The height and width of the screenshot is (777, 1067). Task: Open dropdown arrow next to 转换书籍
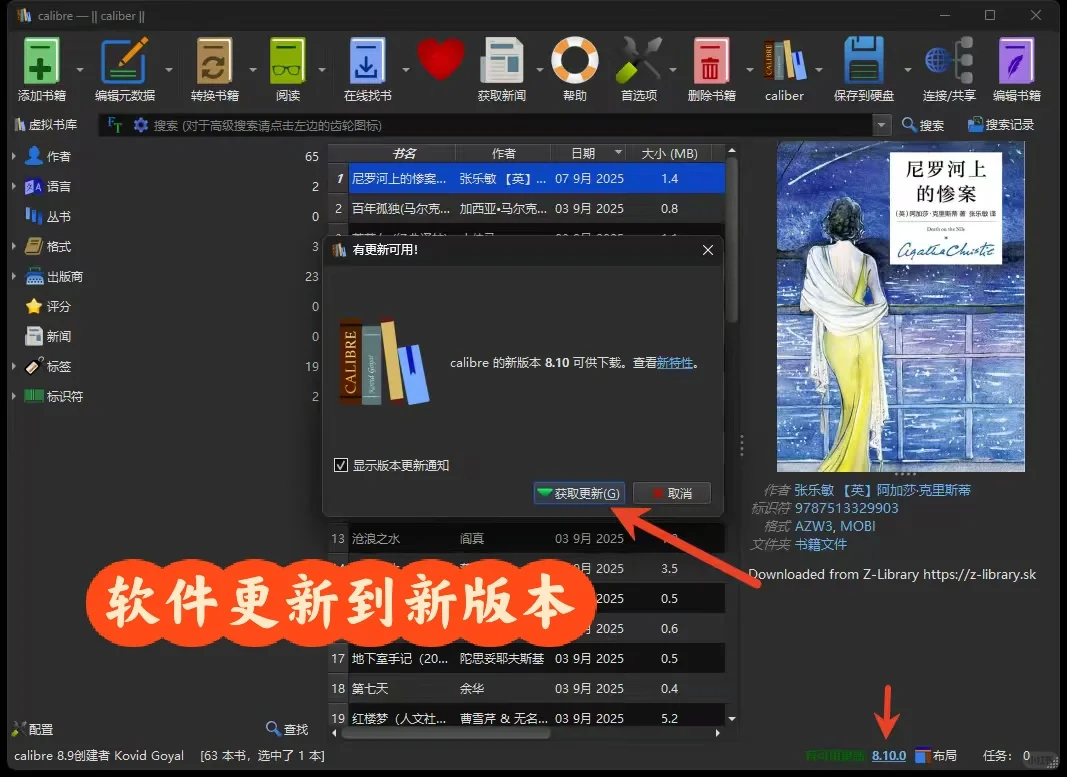coord(252,69)
